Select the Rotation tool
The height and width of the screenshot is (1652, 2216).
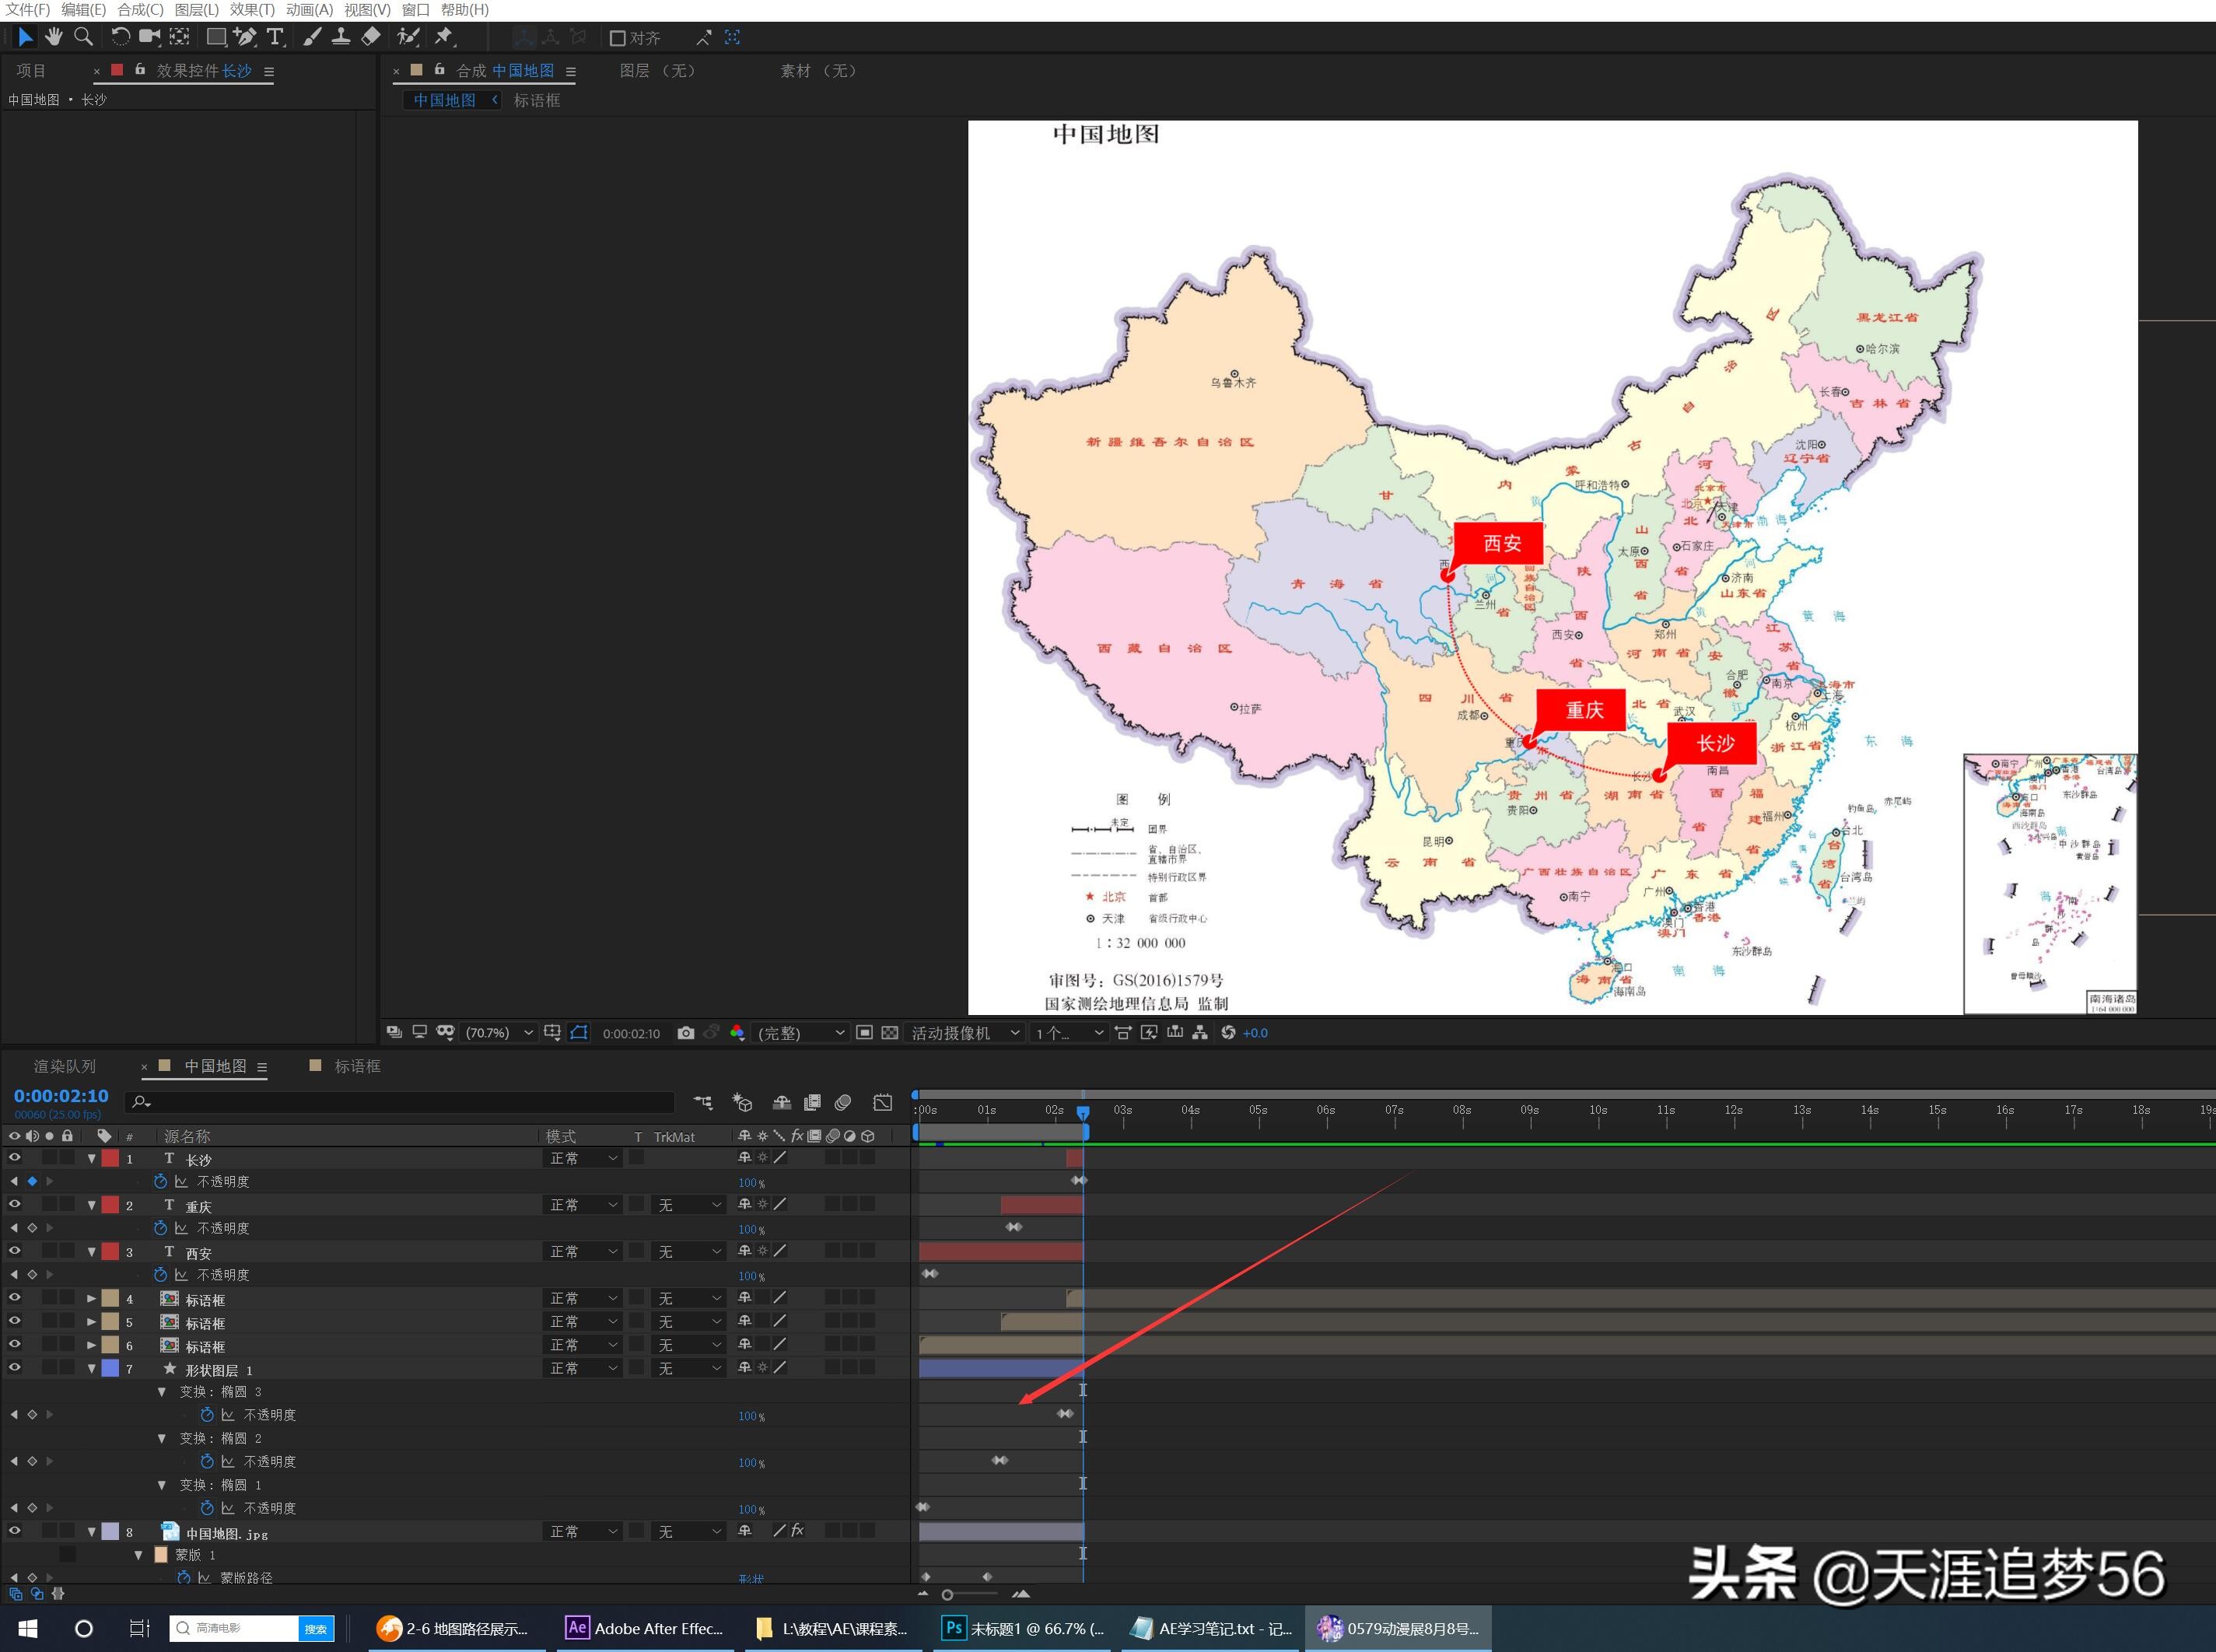tap(120, 37)
